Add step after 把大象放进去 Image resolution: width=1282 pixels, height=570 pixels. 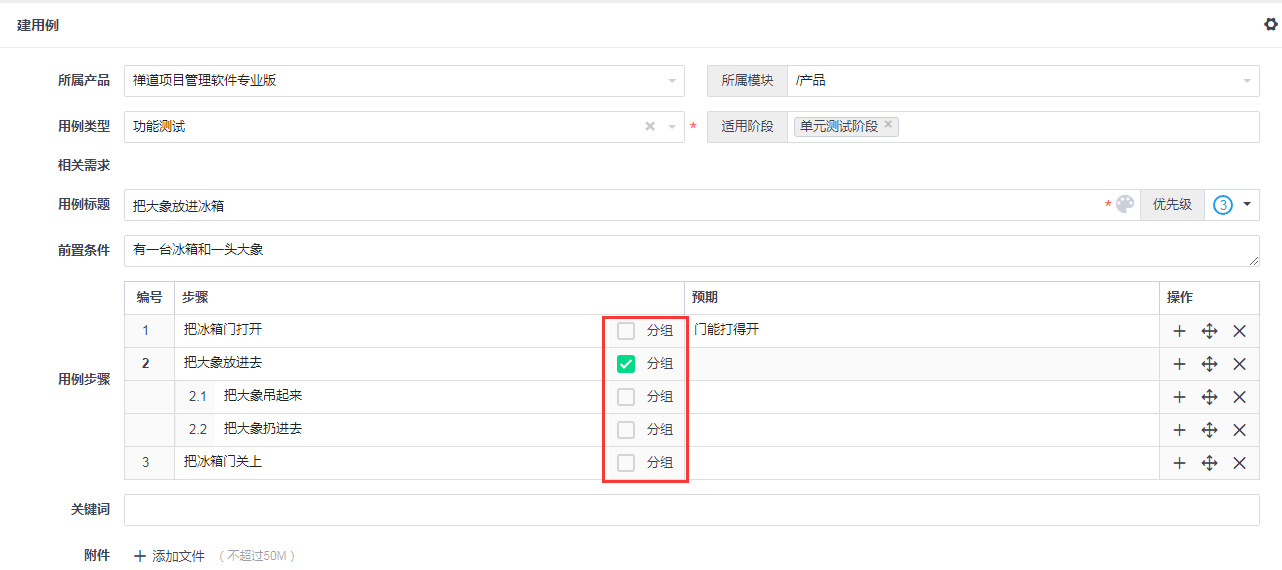[1179, 364]
